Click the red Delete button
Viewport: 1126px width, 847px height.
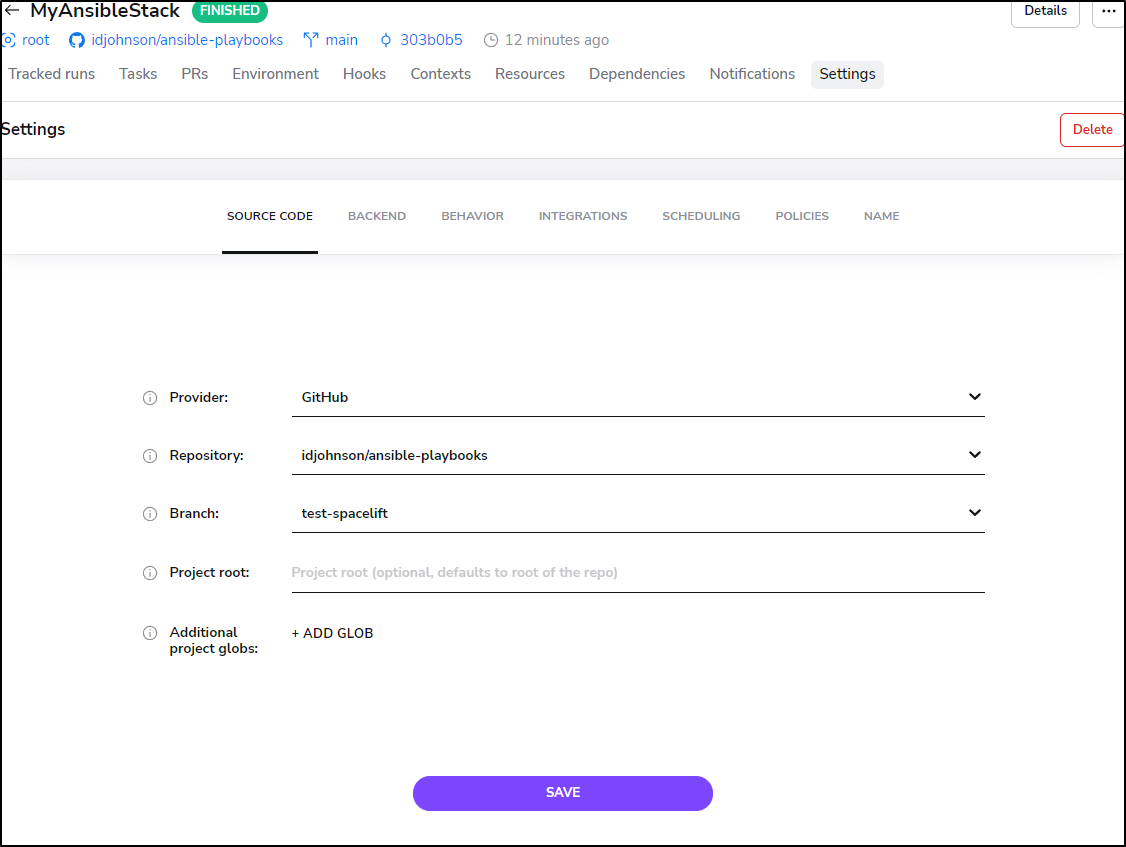point(1092,130)
